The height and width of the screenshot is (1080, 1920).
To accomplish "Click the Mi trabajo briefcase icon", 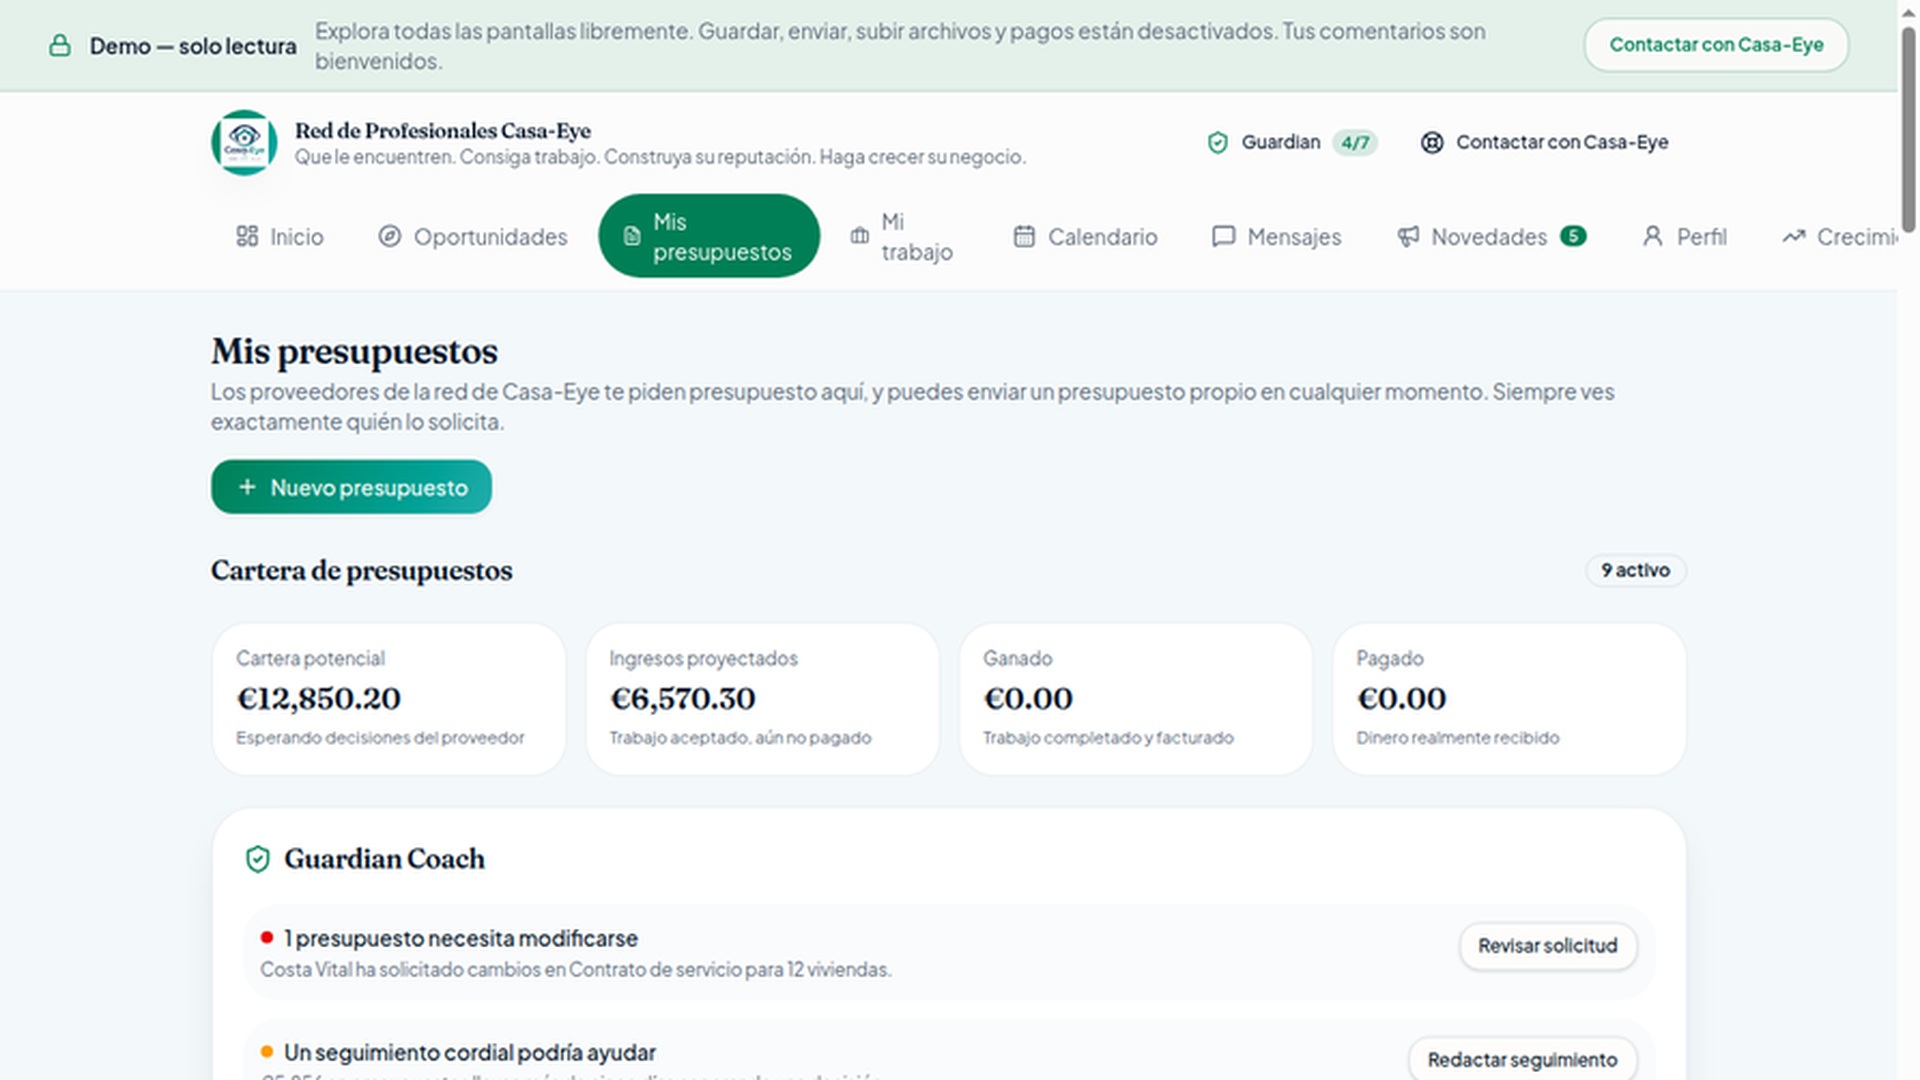I will (x=860, y=236).
